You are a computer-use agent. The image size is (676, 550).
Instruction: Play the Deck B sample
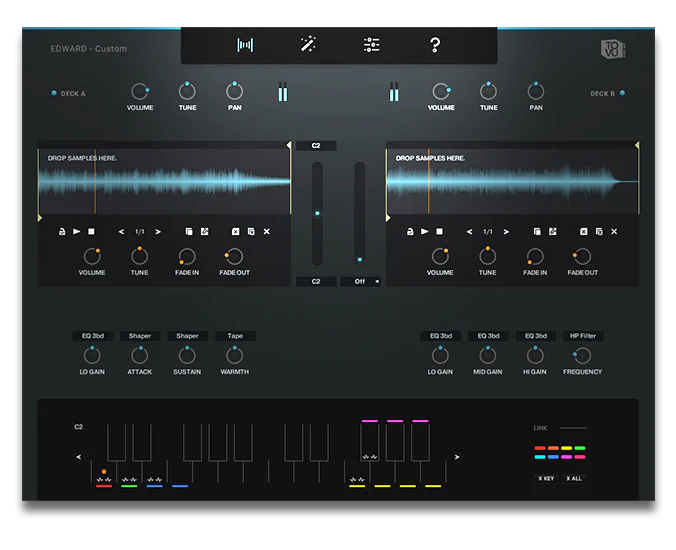(425, 231)
